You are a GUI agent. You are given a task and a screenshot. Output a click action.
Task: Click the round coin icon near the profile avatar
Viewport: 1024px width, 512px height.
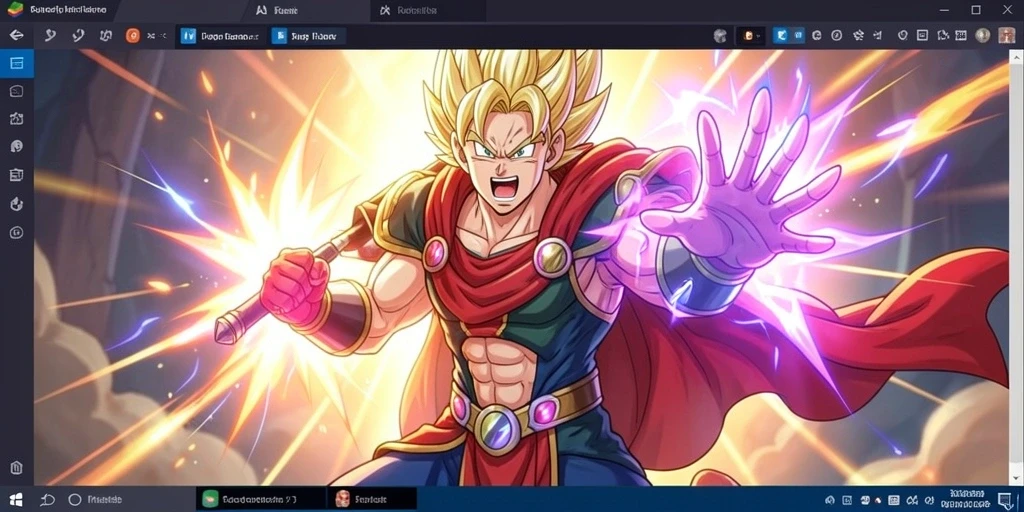pyautogui.click(x=982, y=35)
